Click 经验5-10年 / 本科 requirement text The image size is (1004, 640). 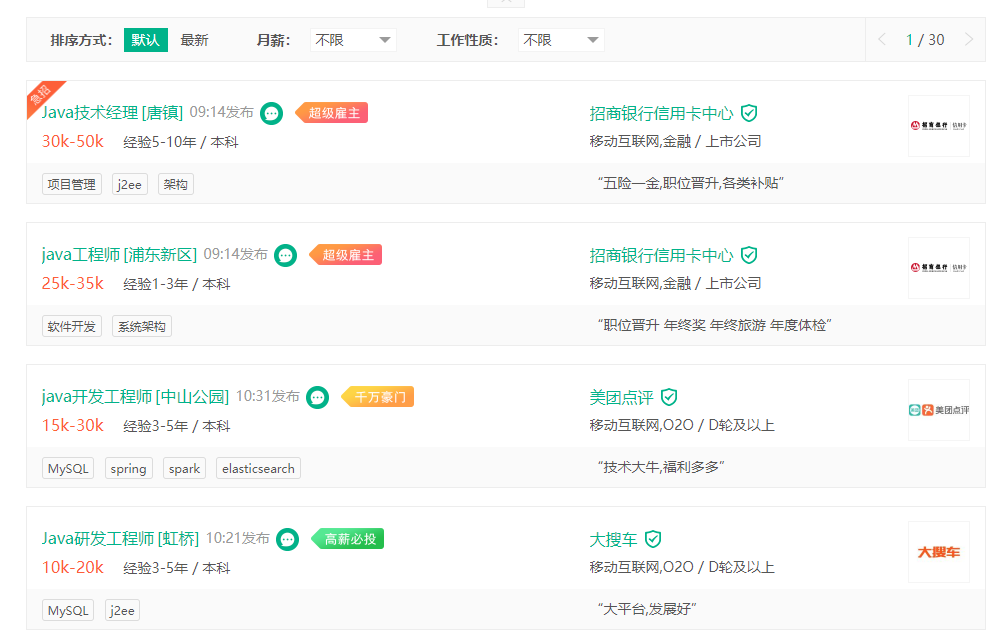[x=181, y=142]
